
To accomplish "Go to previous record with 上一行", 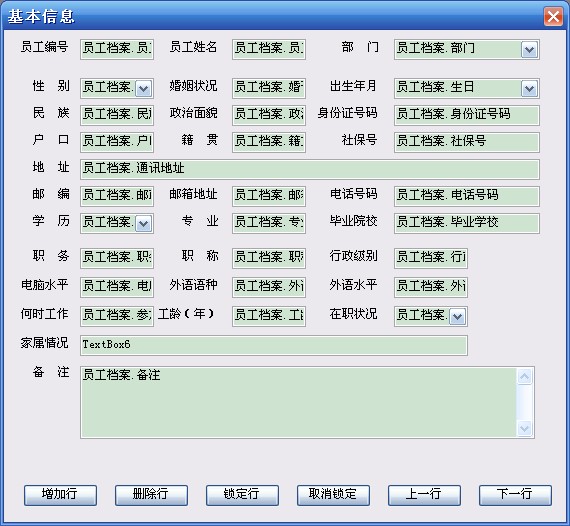I will (x=424, y=495).
